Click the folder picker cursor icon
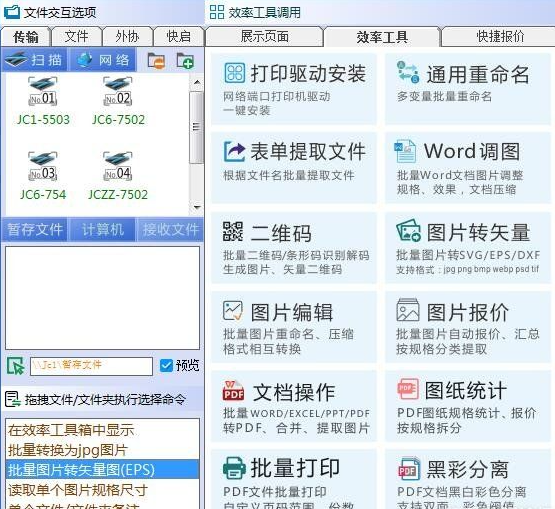This screenshot has height=509, width=555. click(16, 366)
